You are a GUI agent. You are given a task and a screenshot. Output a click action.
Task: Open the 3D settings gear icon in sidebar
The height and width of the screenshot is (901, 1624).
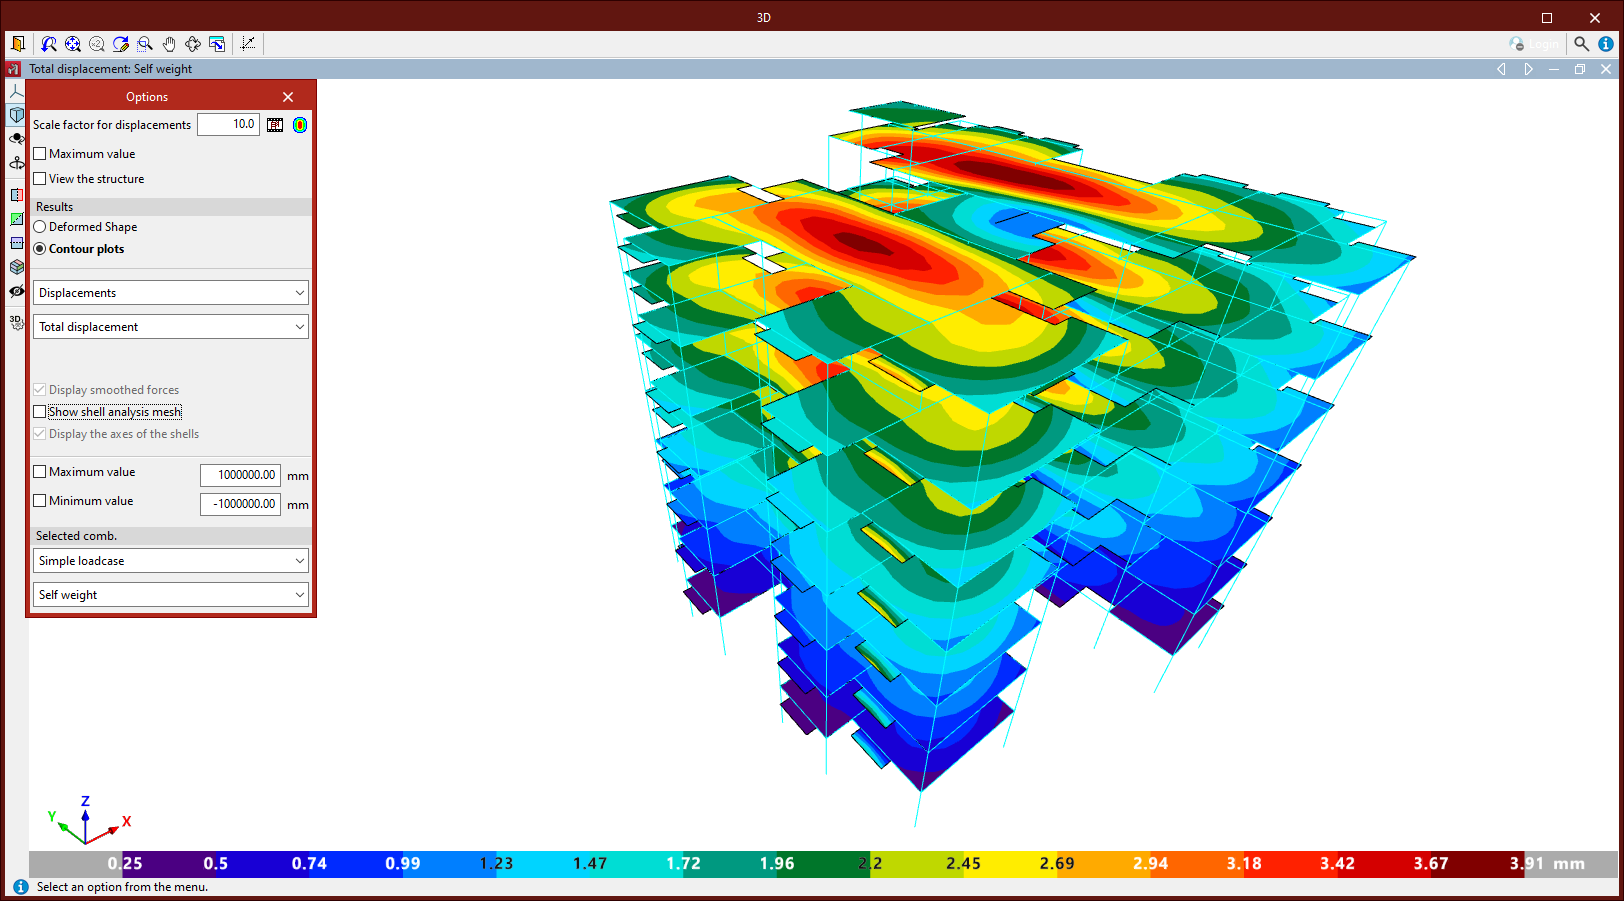[17, 322]
